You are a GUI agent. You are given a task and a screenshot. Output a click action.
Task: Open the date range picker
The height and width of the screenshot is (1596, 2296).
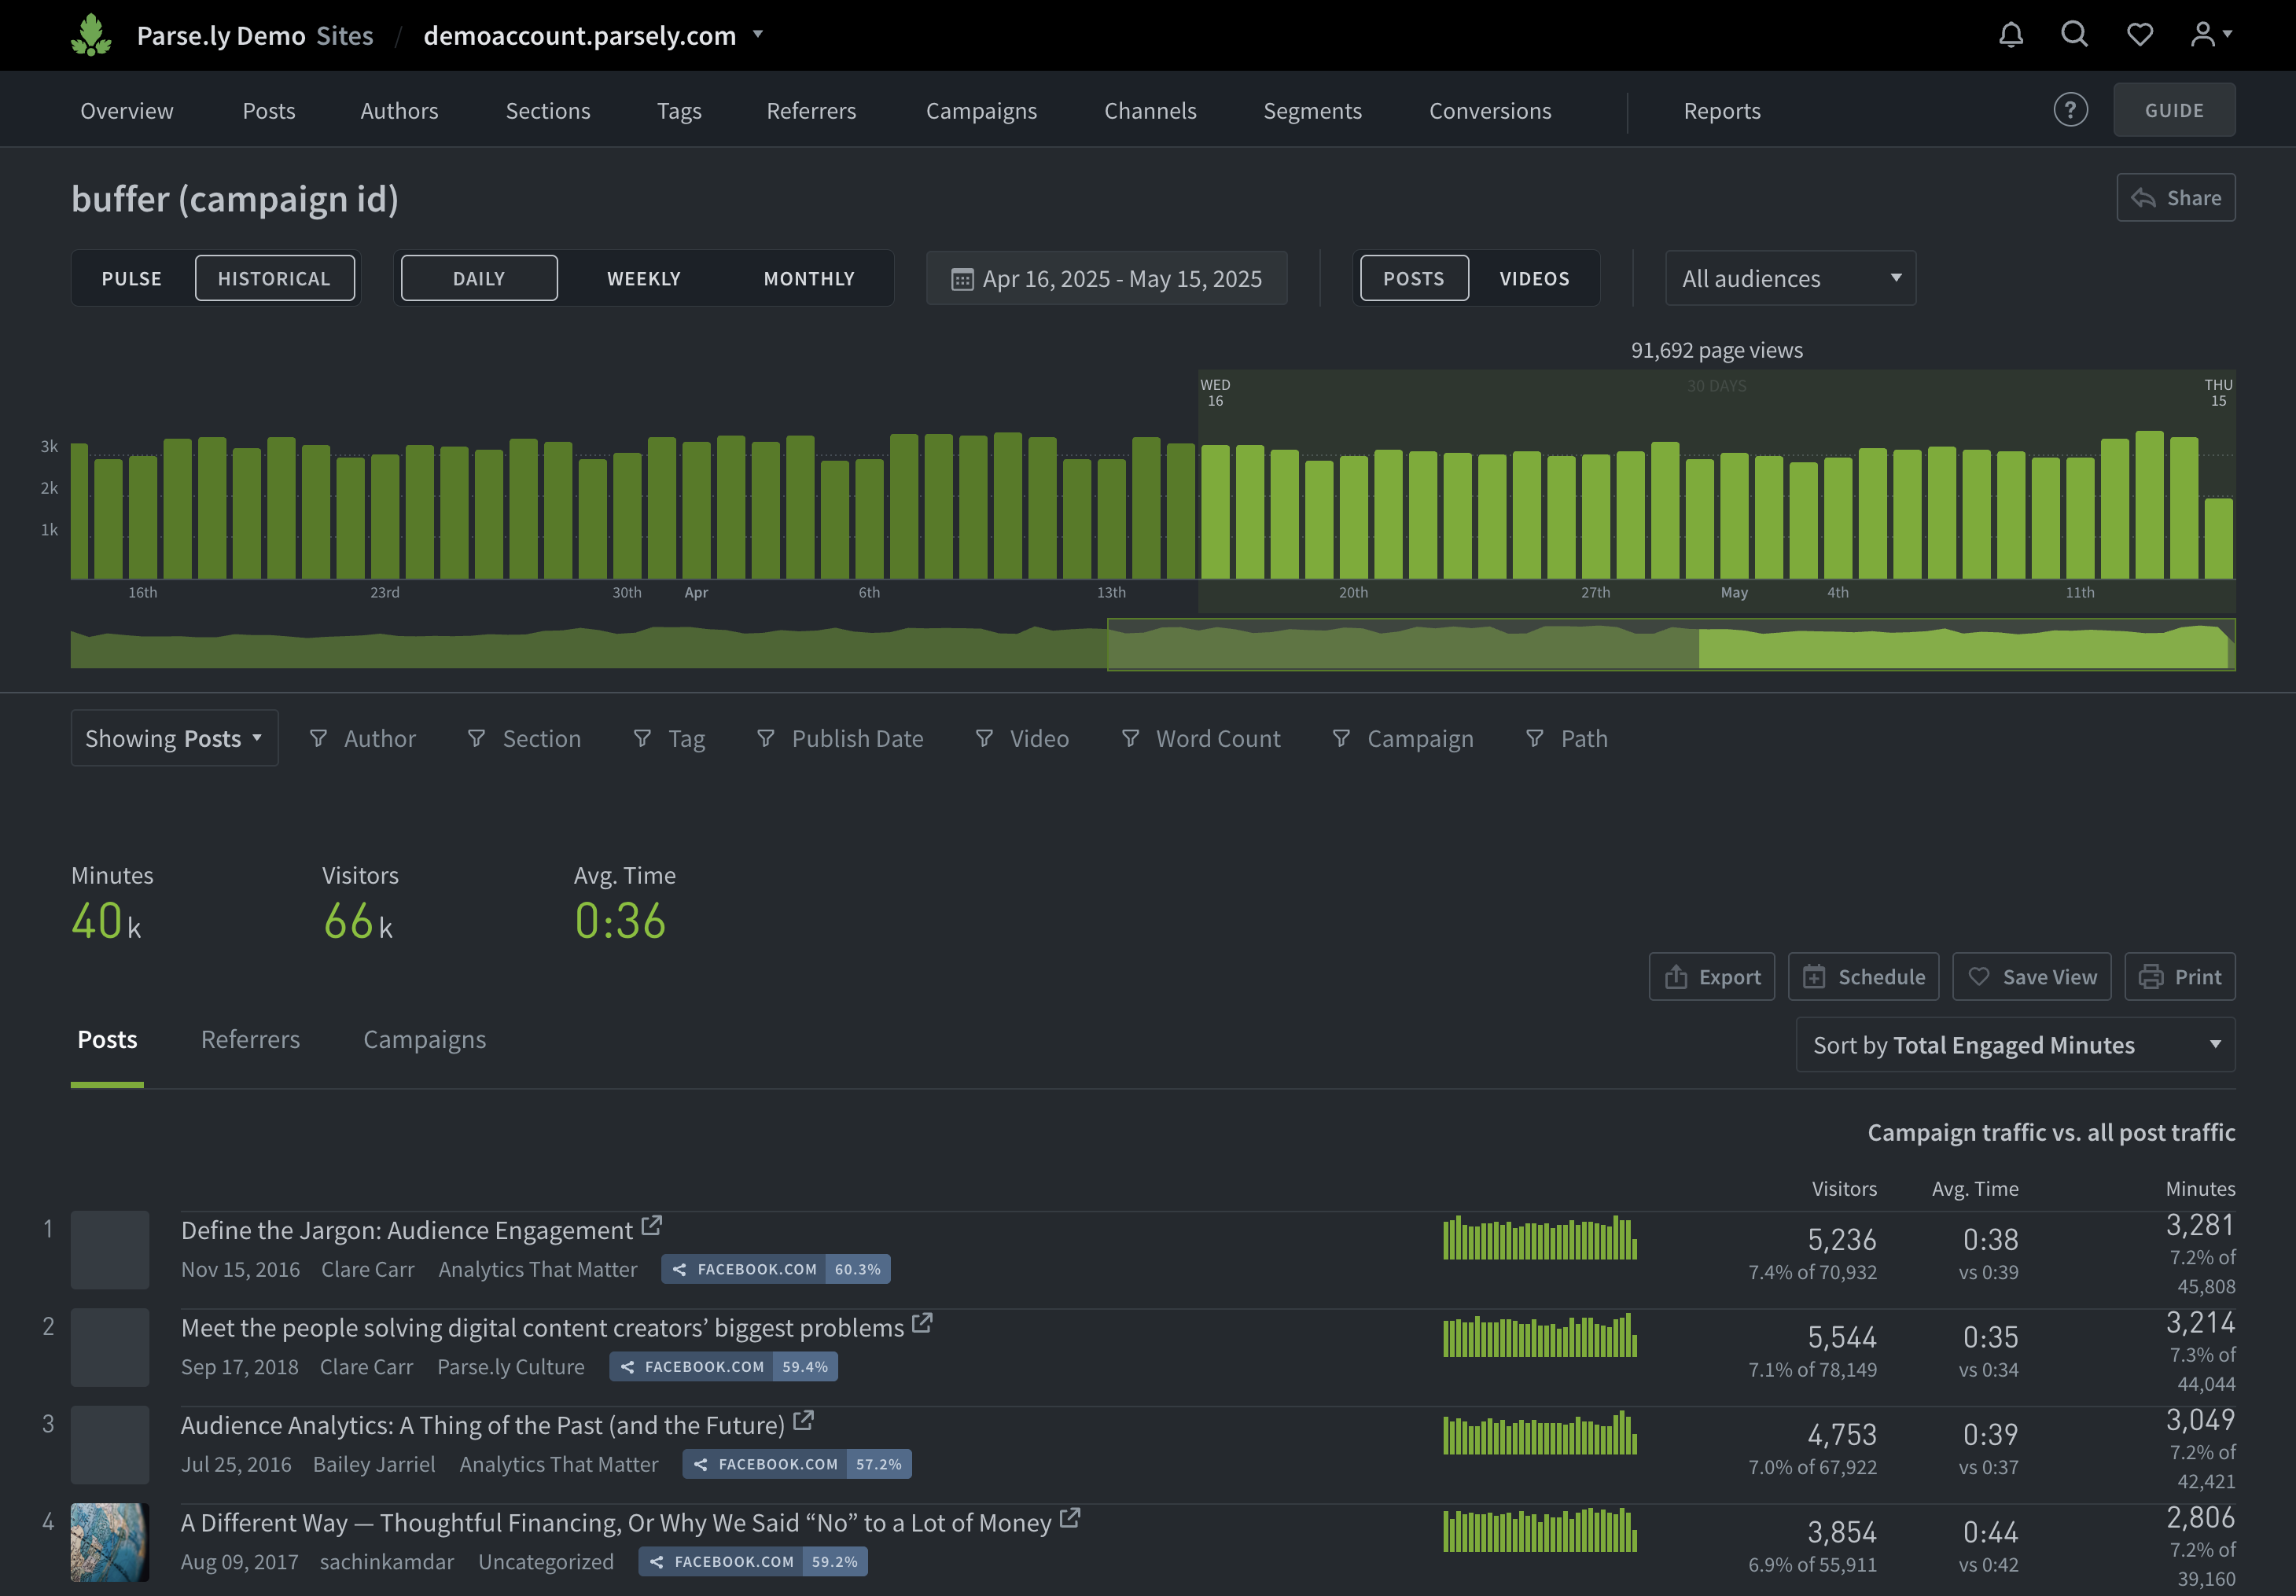[1106, 278]
